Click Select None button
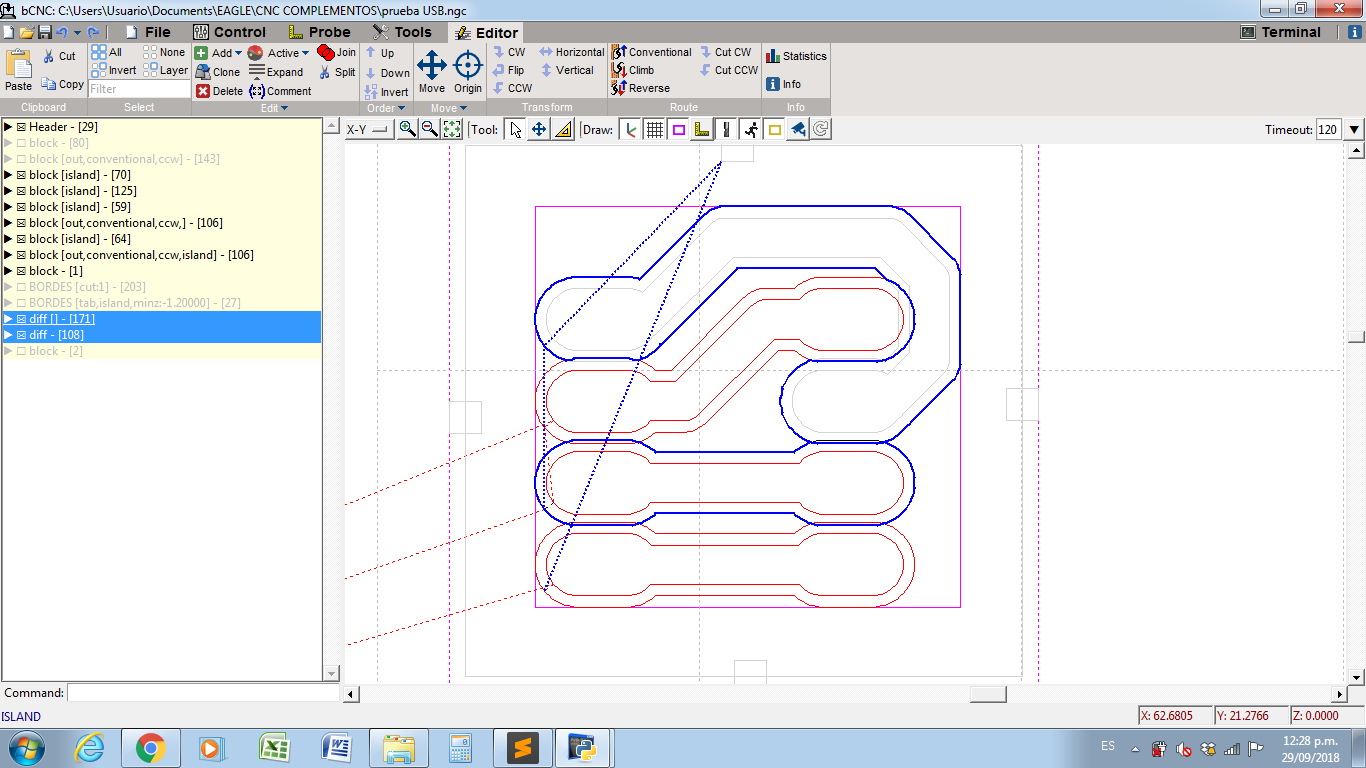1366x768 pixels. click(x=165, y=52)
